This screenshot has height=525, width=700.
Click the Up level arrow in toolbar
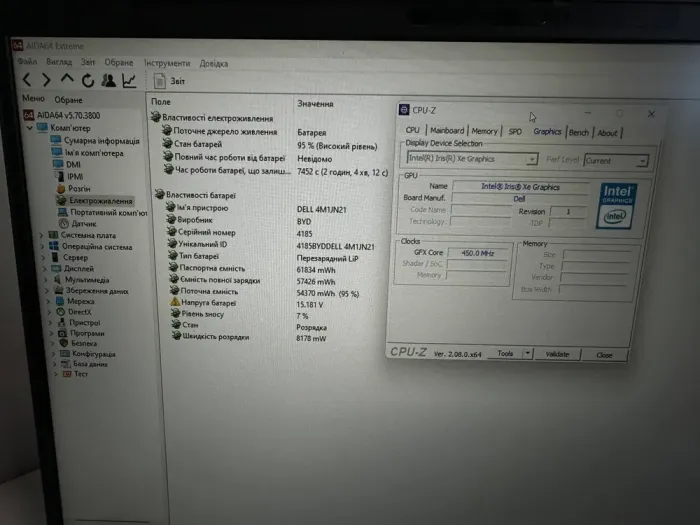67,80
